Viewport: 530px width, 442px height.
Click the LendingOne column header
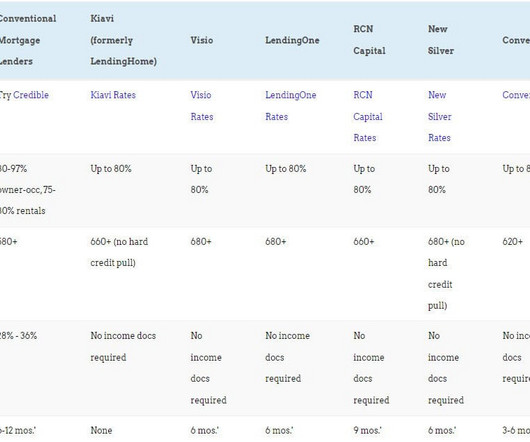point(292,40)
